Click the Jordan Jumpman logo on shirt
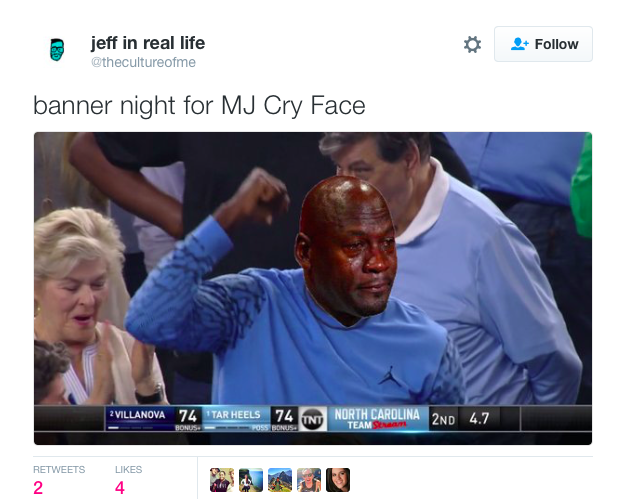Image resolution: width=628 pixels, height=499 pixels. (390, 376)
